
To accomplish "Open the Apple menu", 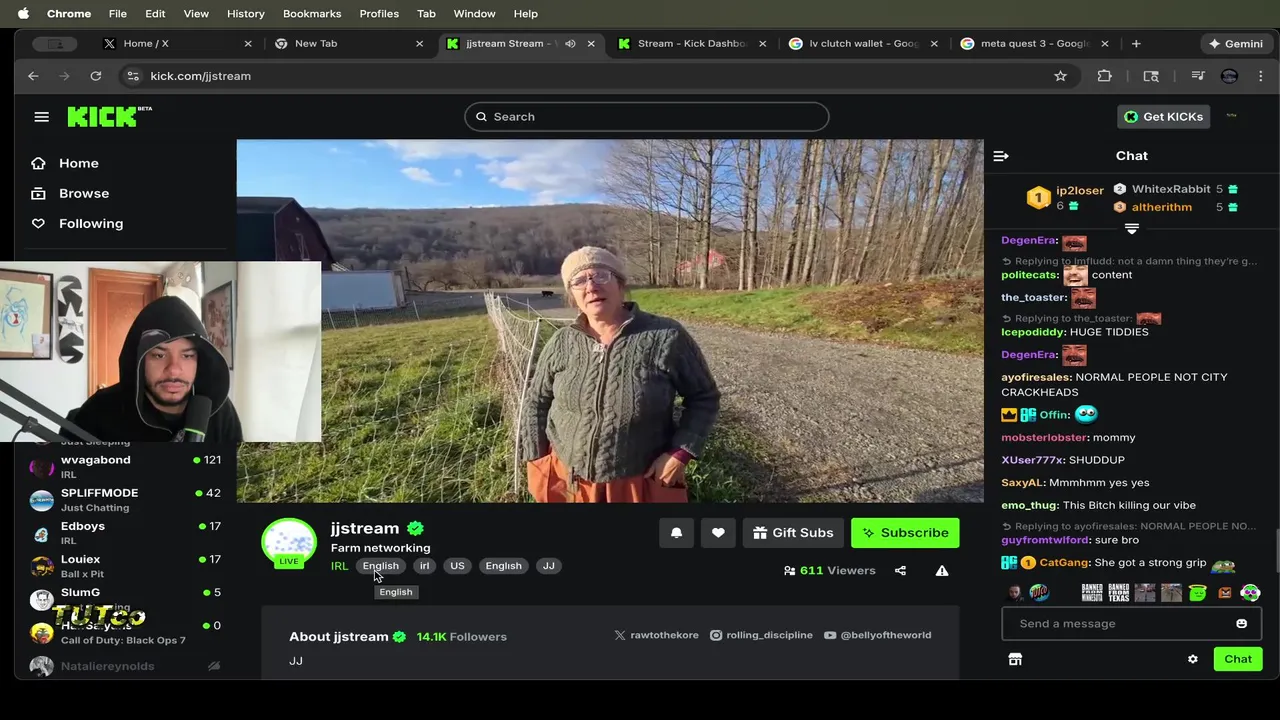I will tap(23, 13).
